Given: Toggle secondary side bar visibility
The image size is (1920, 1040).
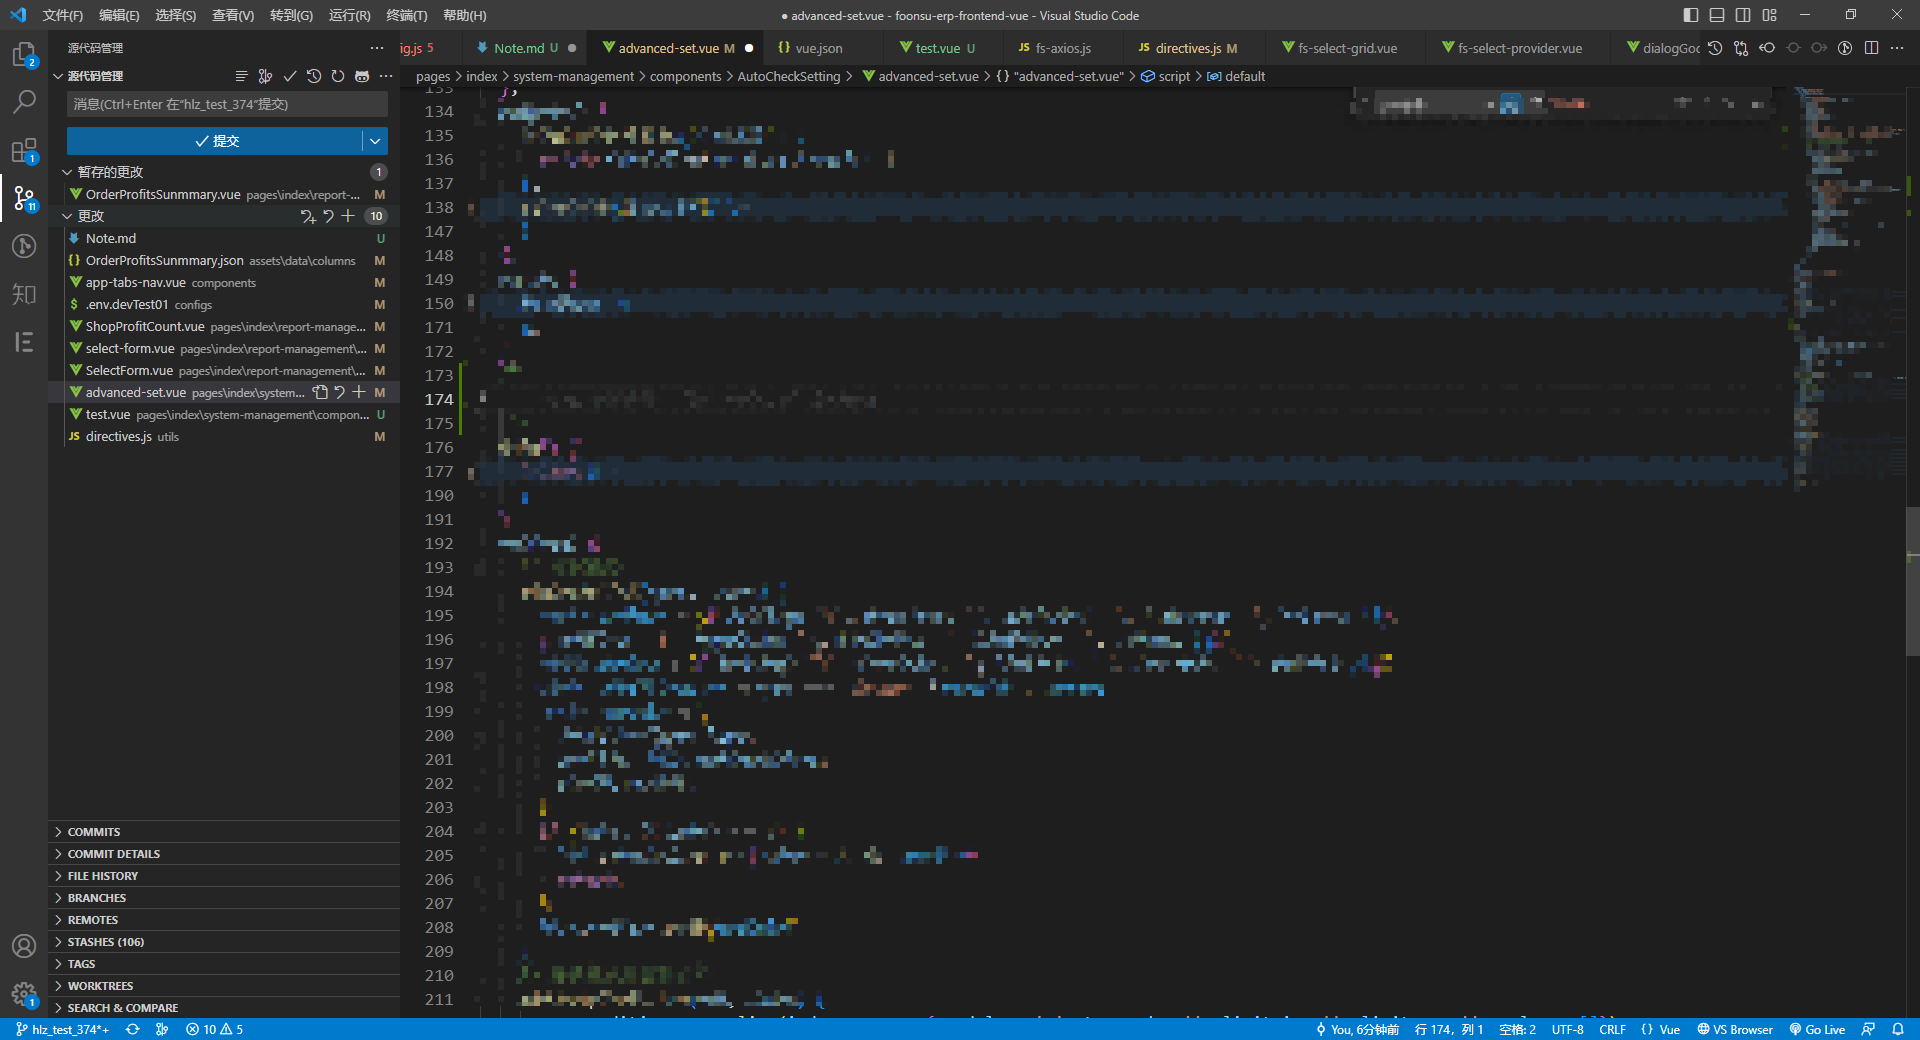Looking at the screenshot, I should click(1743, 15).
